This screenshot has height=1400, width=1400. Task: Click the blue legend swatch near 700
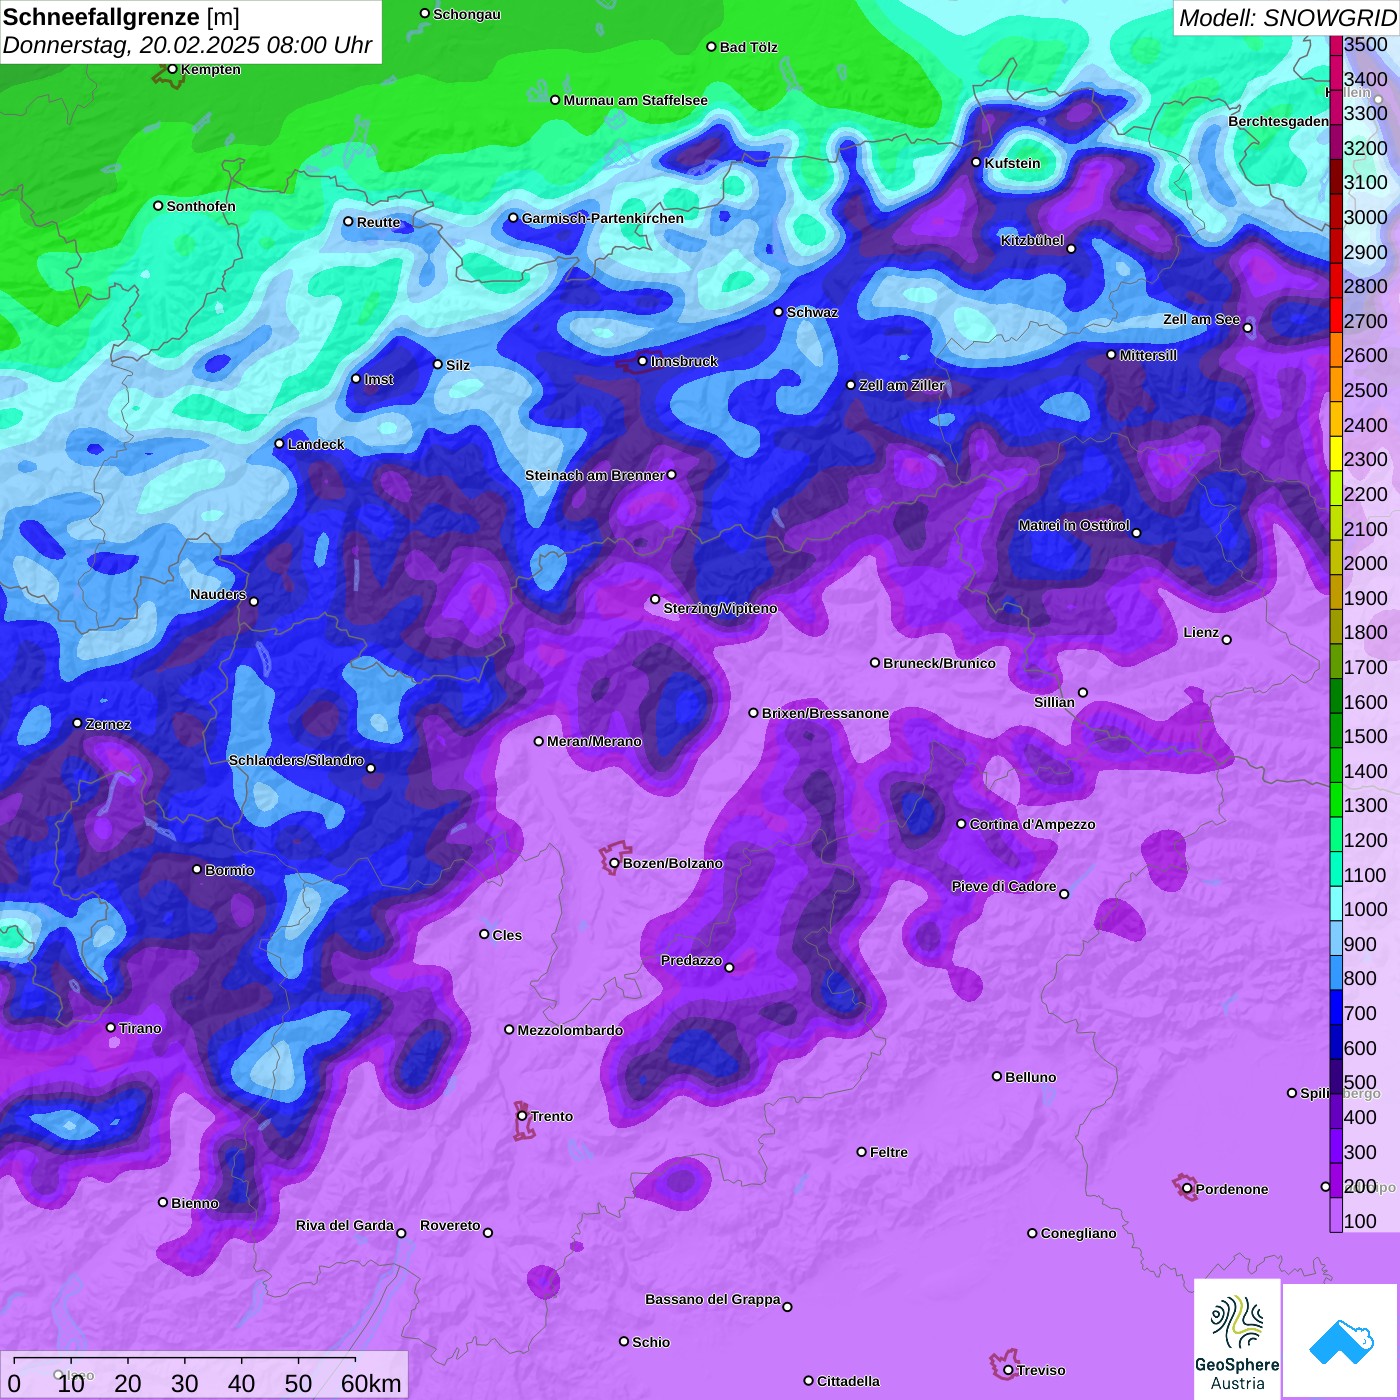tap(1336, 1005)
